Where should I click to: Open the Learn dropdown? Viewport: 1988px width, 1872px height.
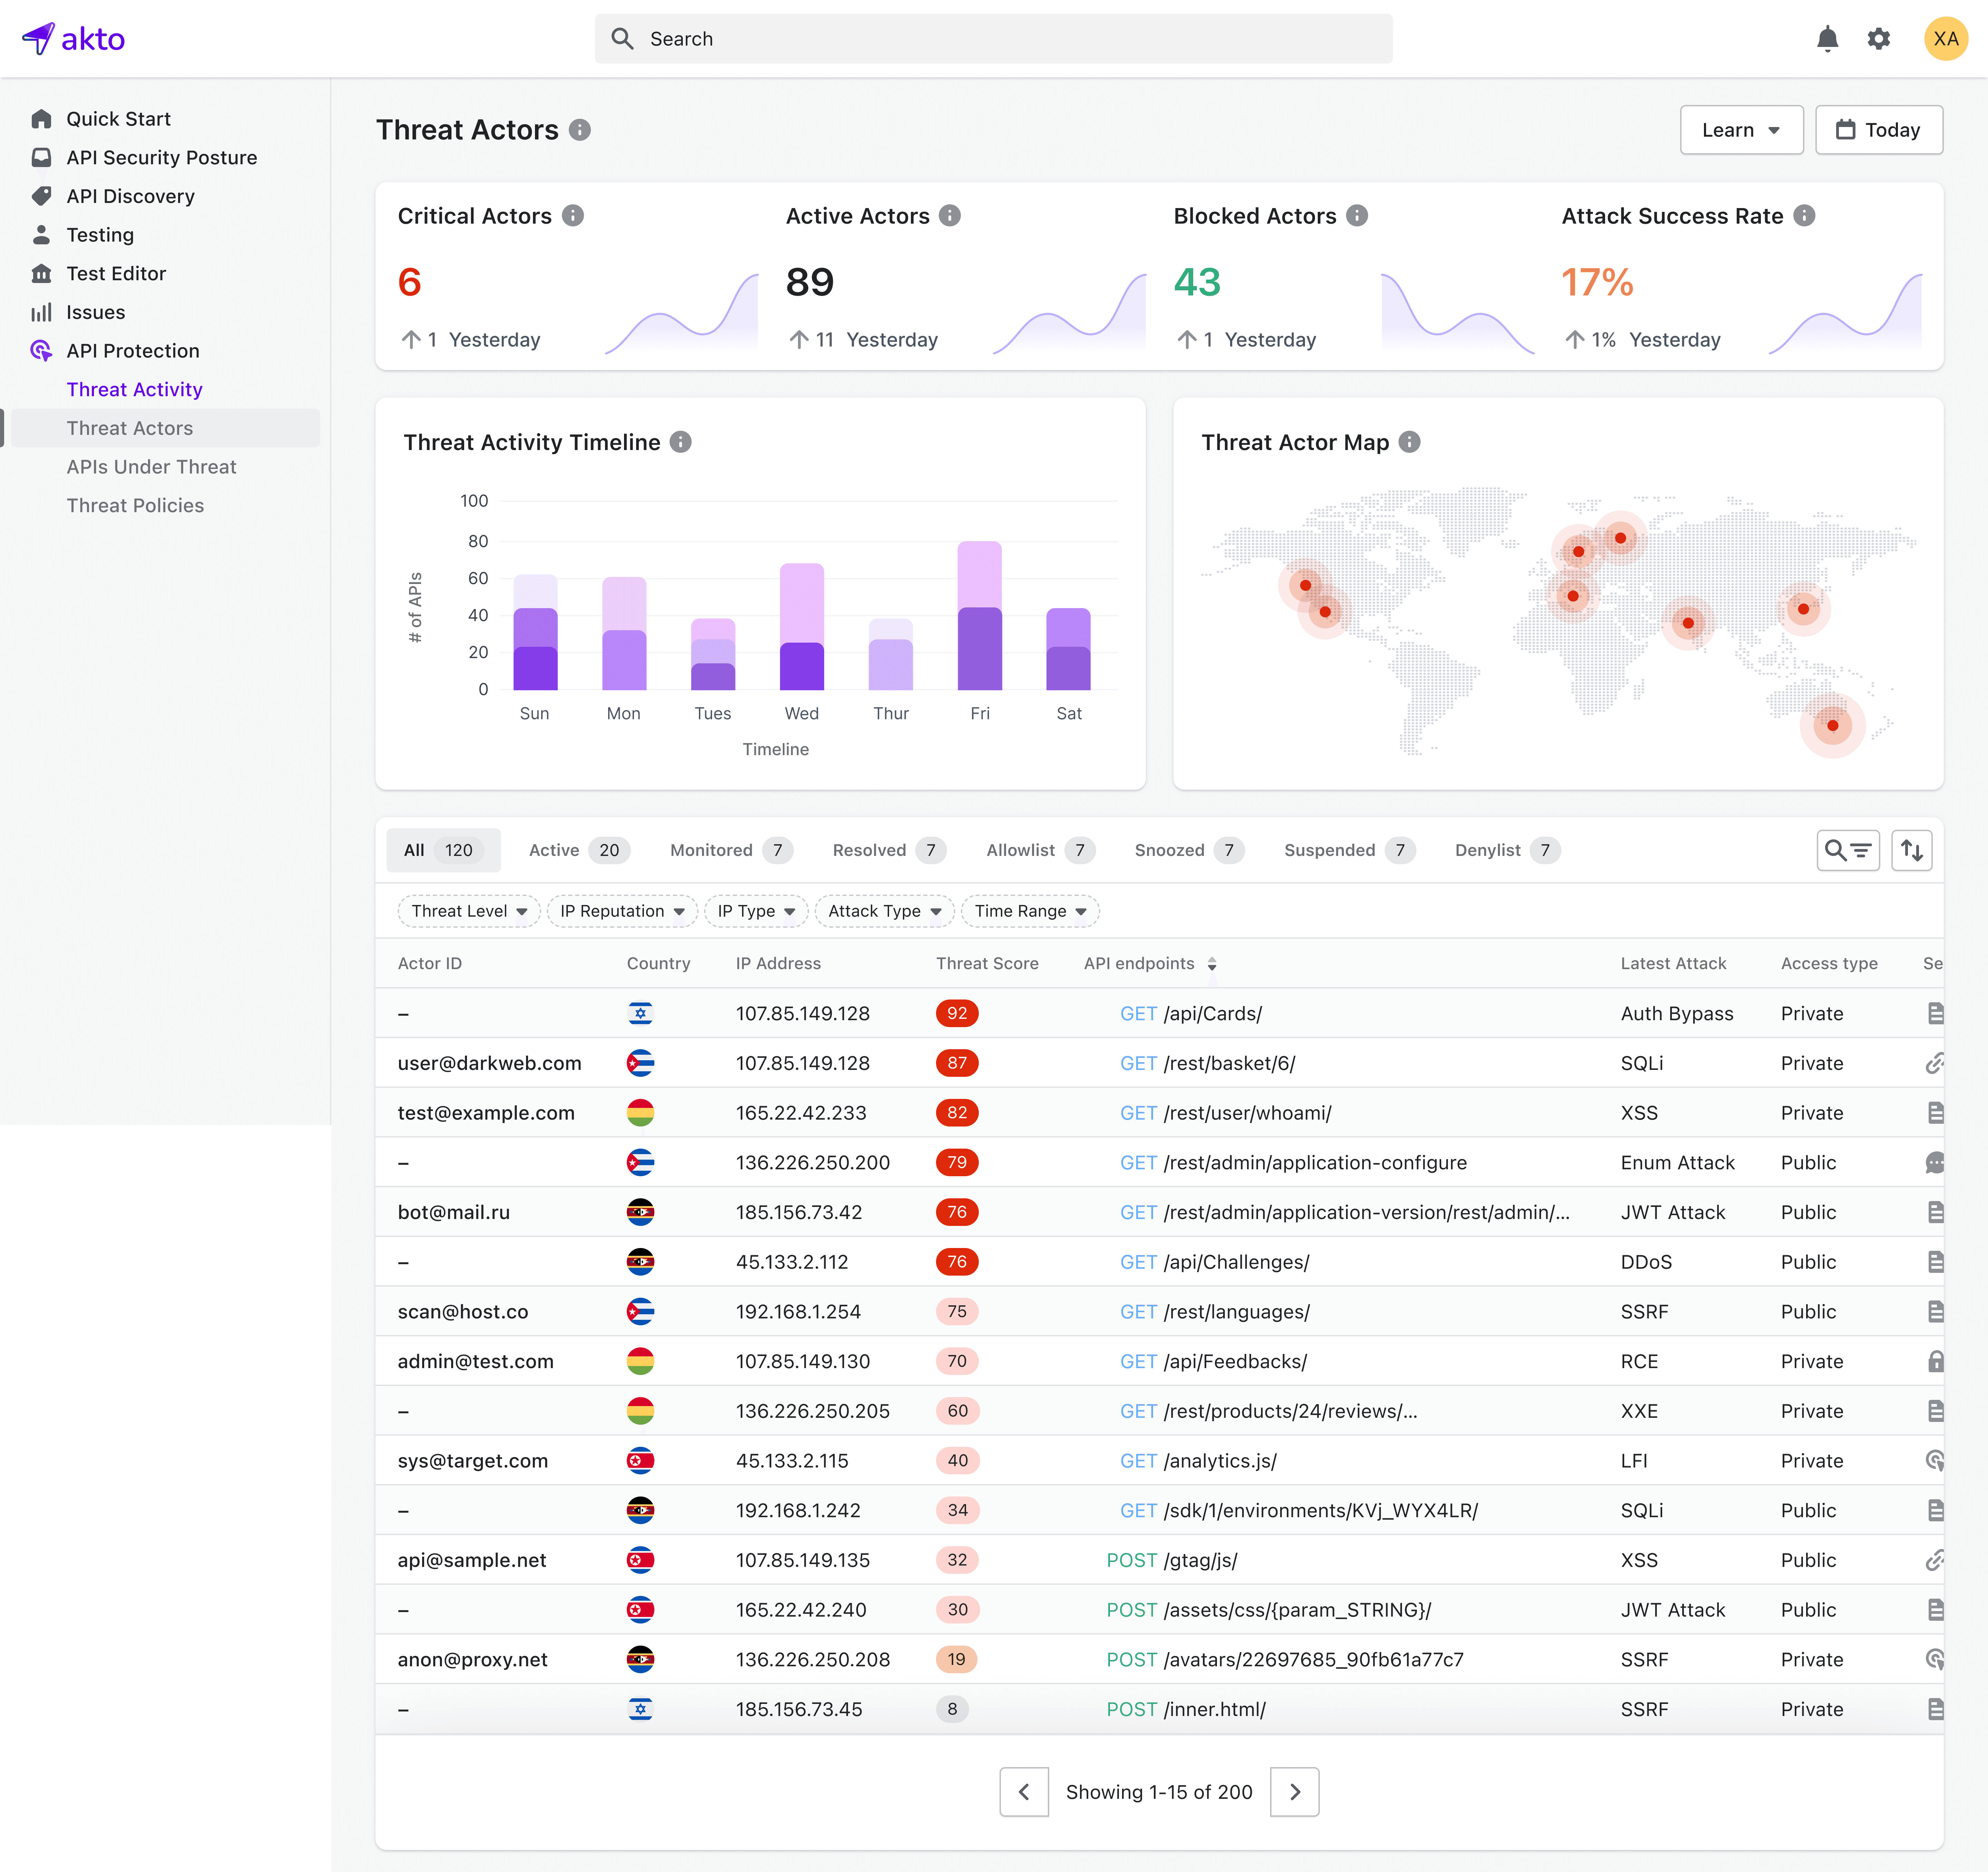1741,130
